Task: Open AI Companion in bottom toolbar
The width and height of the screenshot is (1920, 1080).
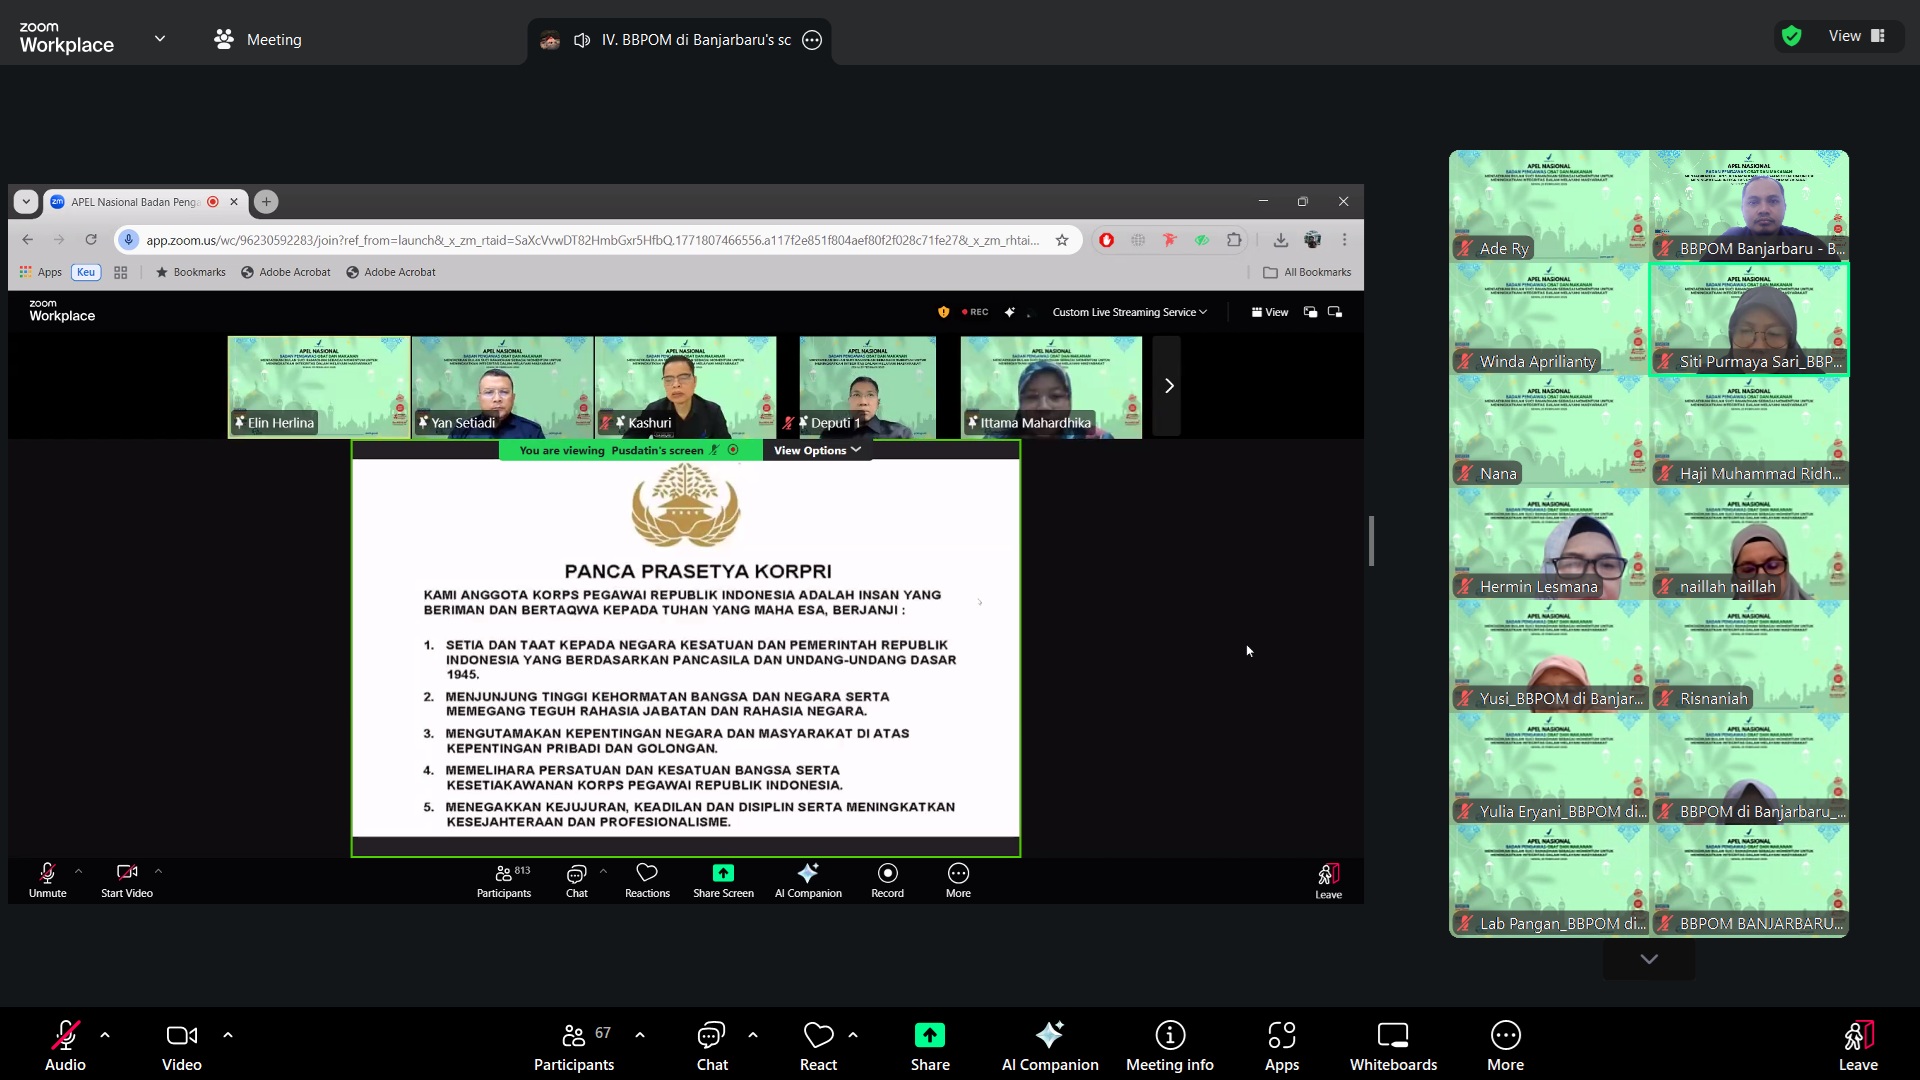Action: [1049, 1045]
